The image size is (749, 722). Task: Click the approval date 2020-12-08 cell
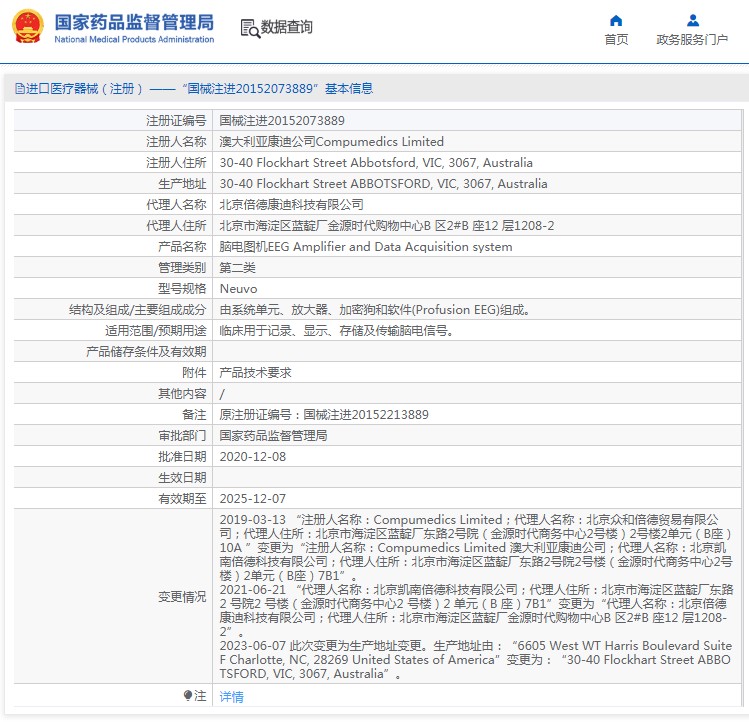click(252, 457)
